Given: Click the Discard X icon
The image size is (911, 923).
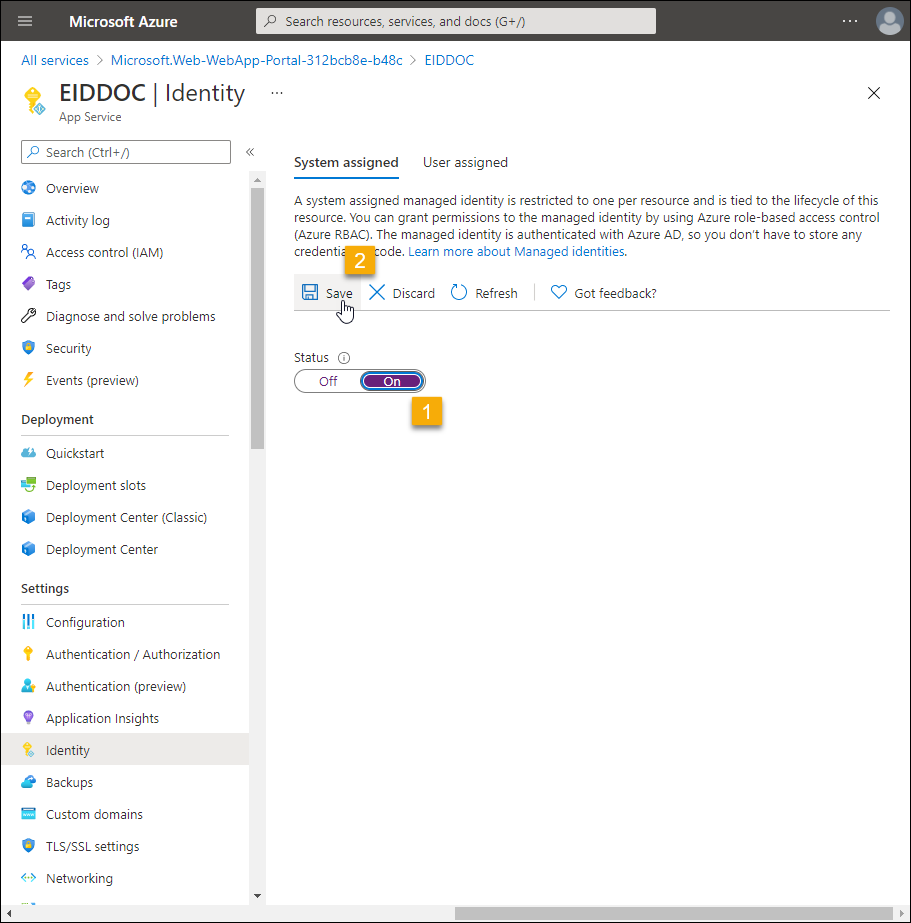Looking at the screenshot, I should pyautogui.click(x=377, y=292).
